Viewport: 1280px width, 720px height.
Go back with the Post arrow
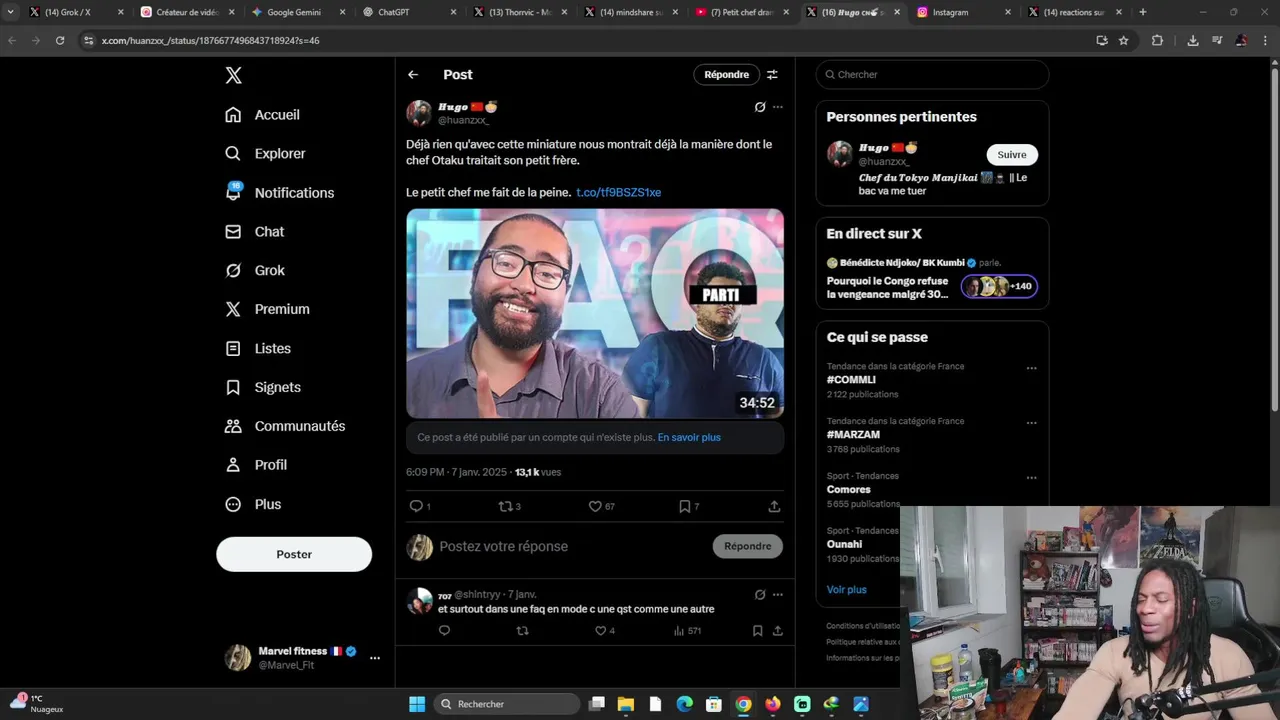(x=413, y=75)
